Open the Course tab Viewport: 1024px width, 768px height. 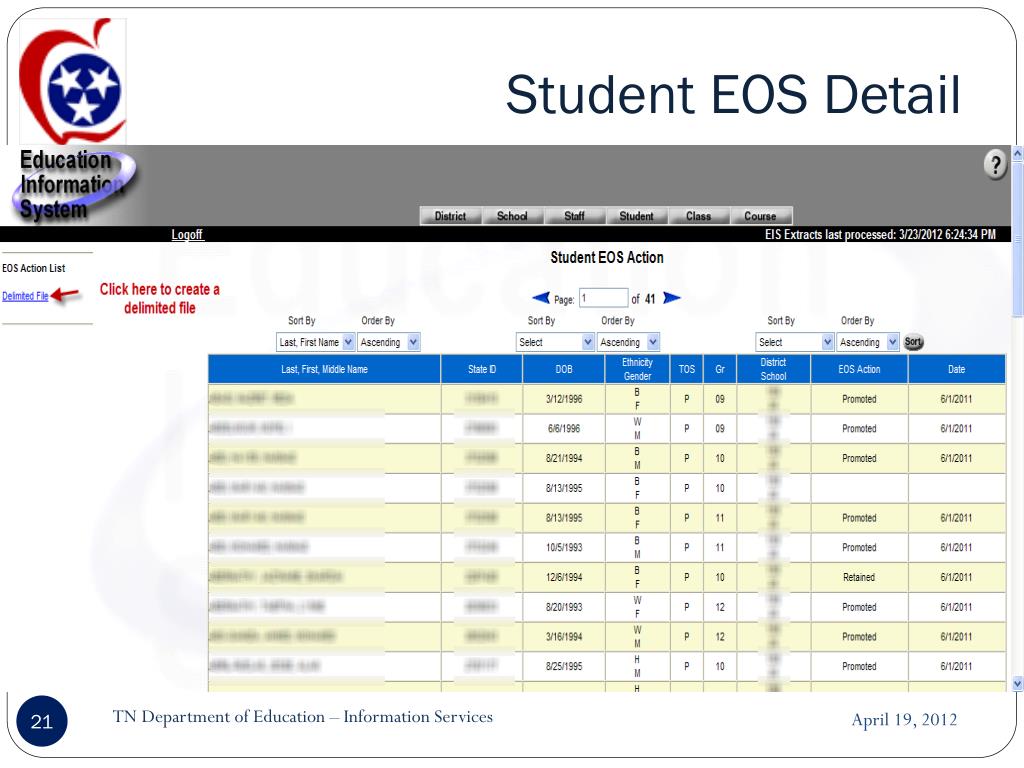[x=760, y=216]
